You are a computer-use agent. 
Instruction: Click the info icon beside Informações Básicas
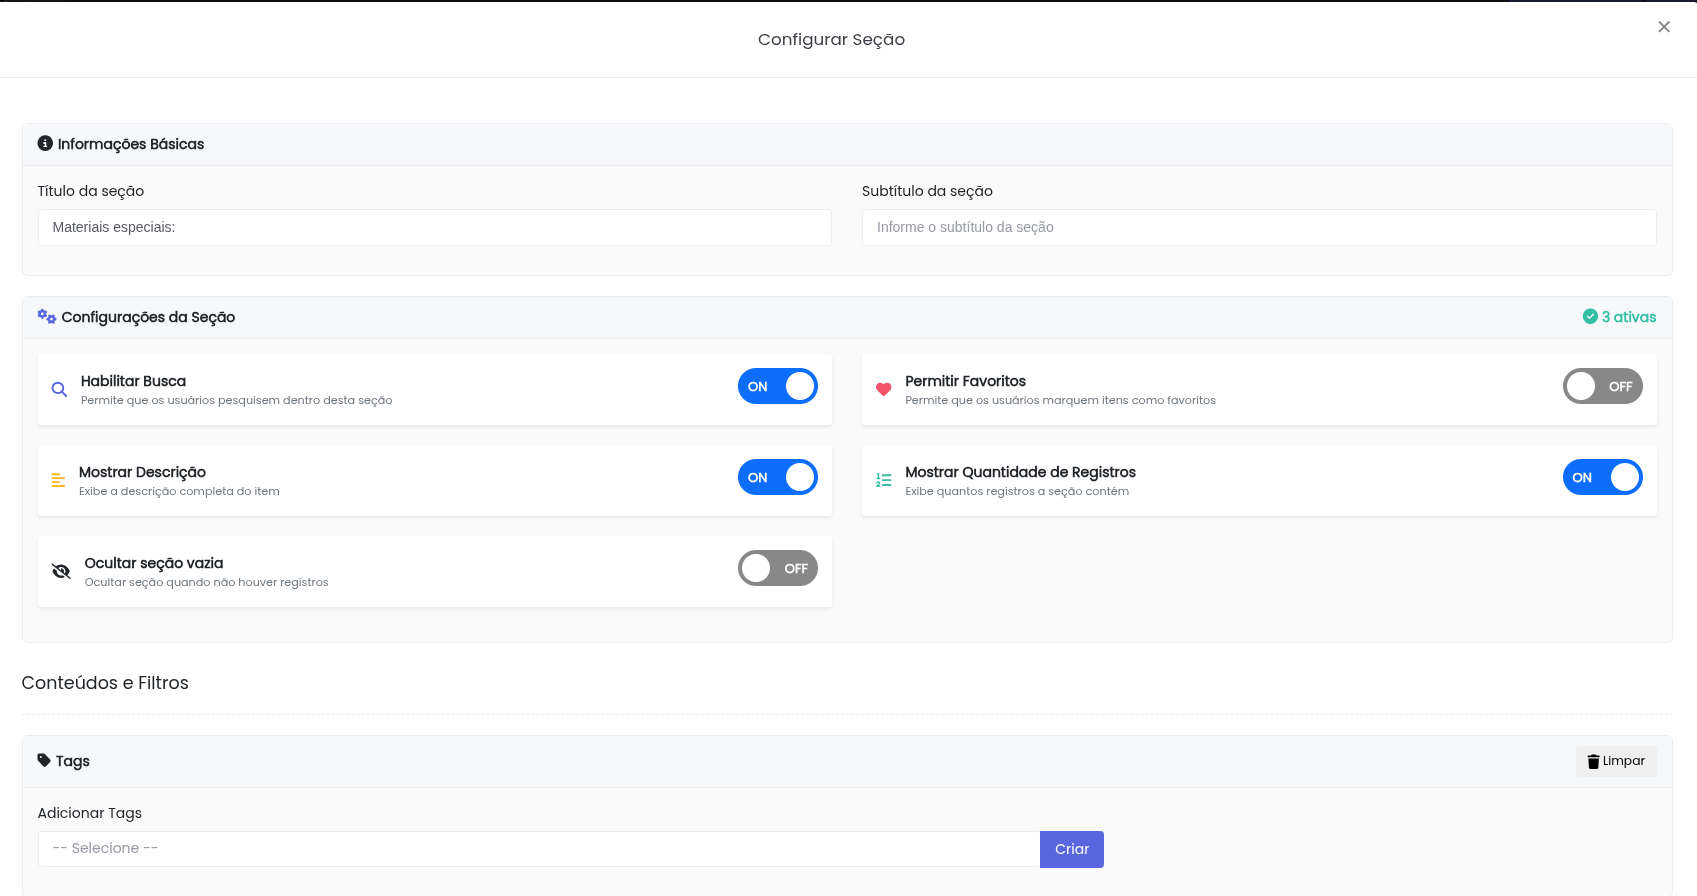(45, 144)
